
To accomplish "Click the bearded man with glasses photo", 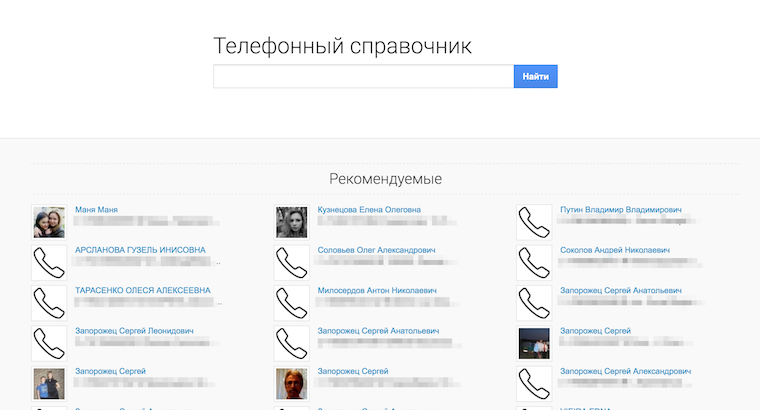I will [291, 383].
